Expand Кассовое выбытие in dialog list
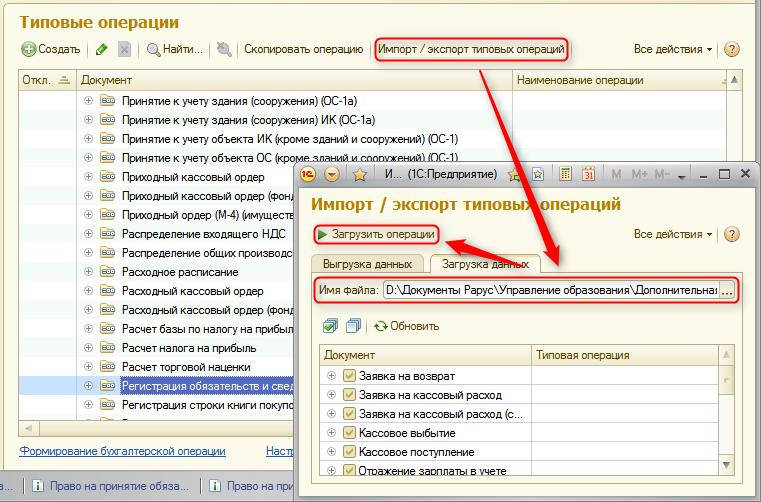Screen dimensions: 761x502 pos(331,433)
